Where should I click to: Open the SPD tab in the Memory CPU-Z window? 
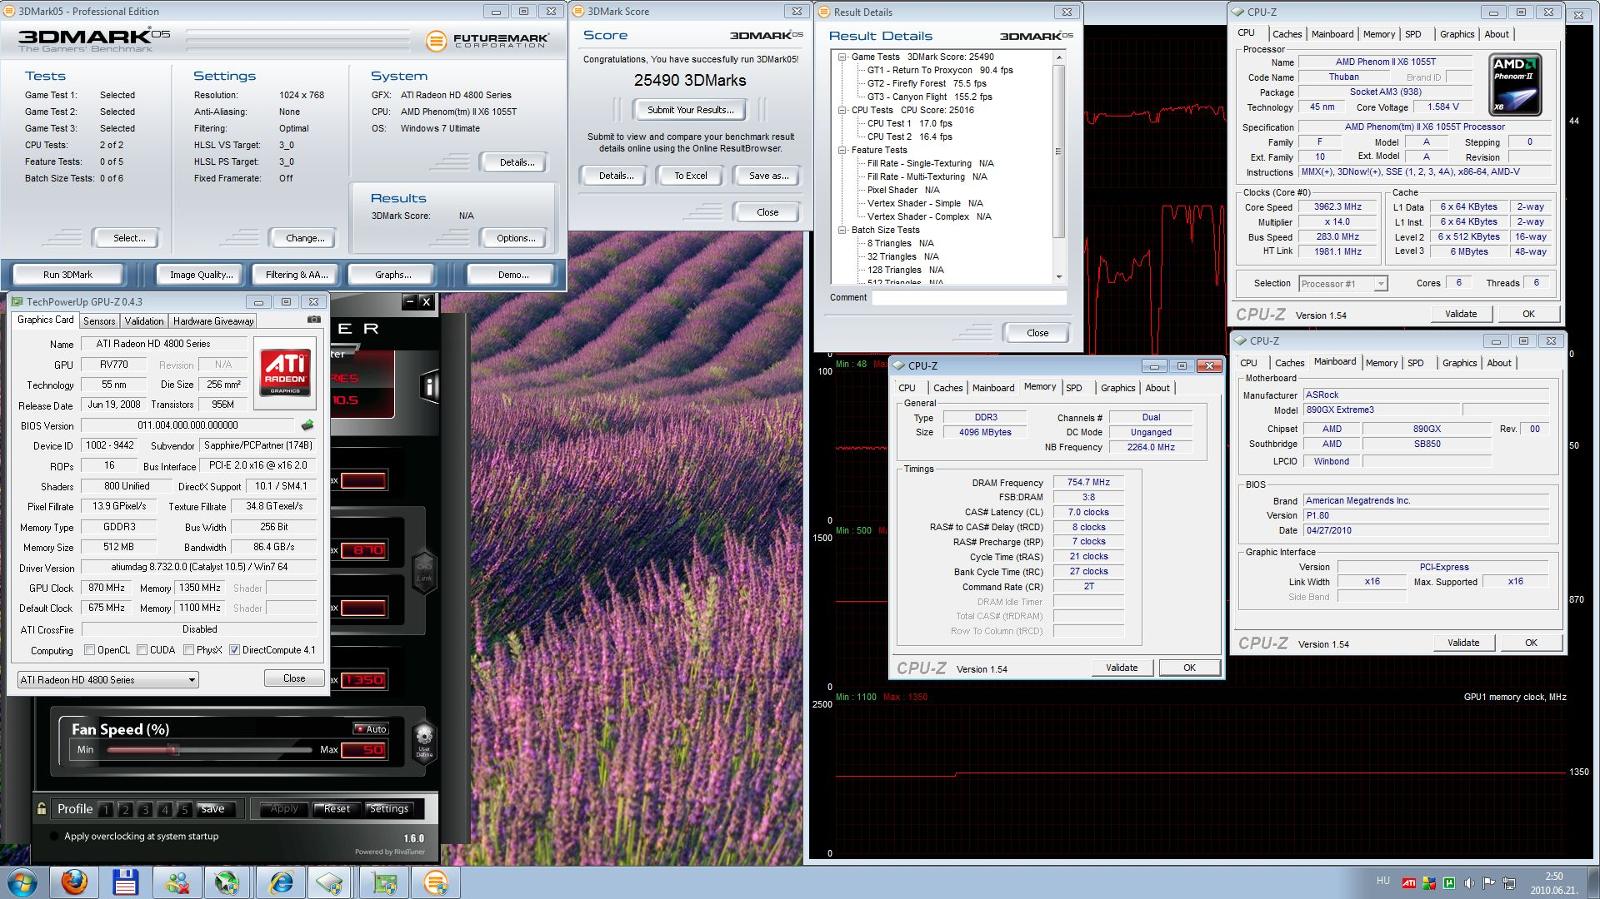click(x=1074, y=388)
